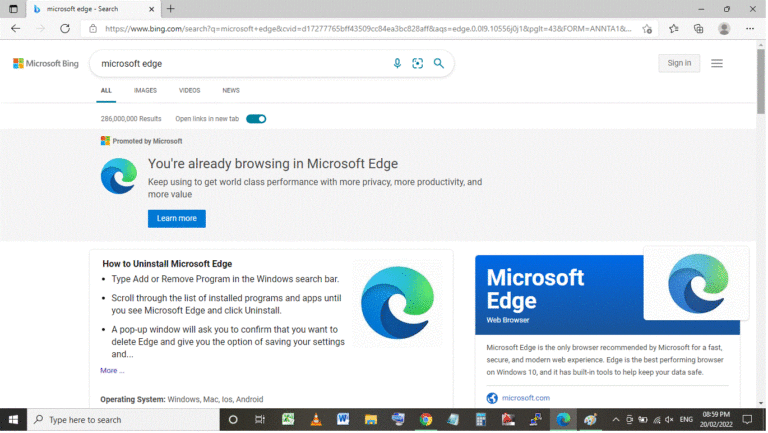Open the More ... link in snippet
Screen dimensions: 768x433
point(112,371)
